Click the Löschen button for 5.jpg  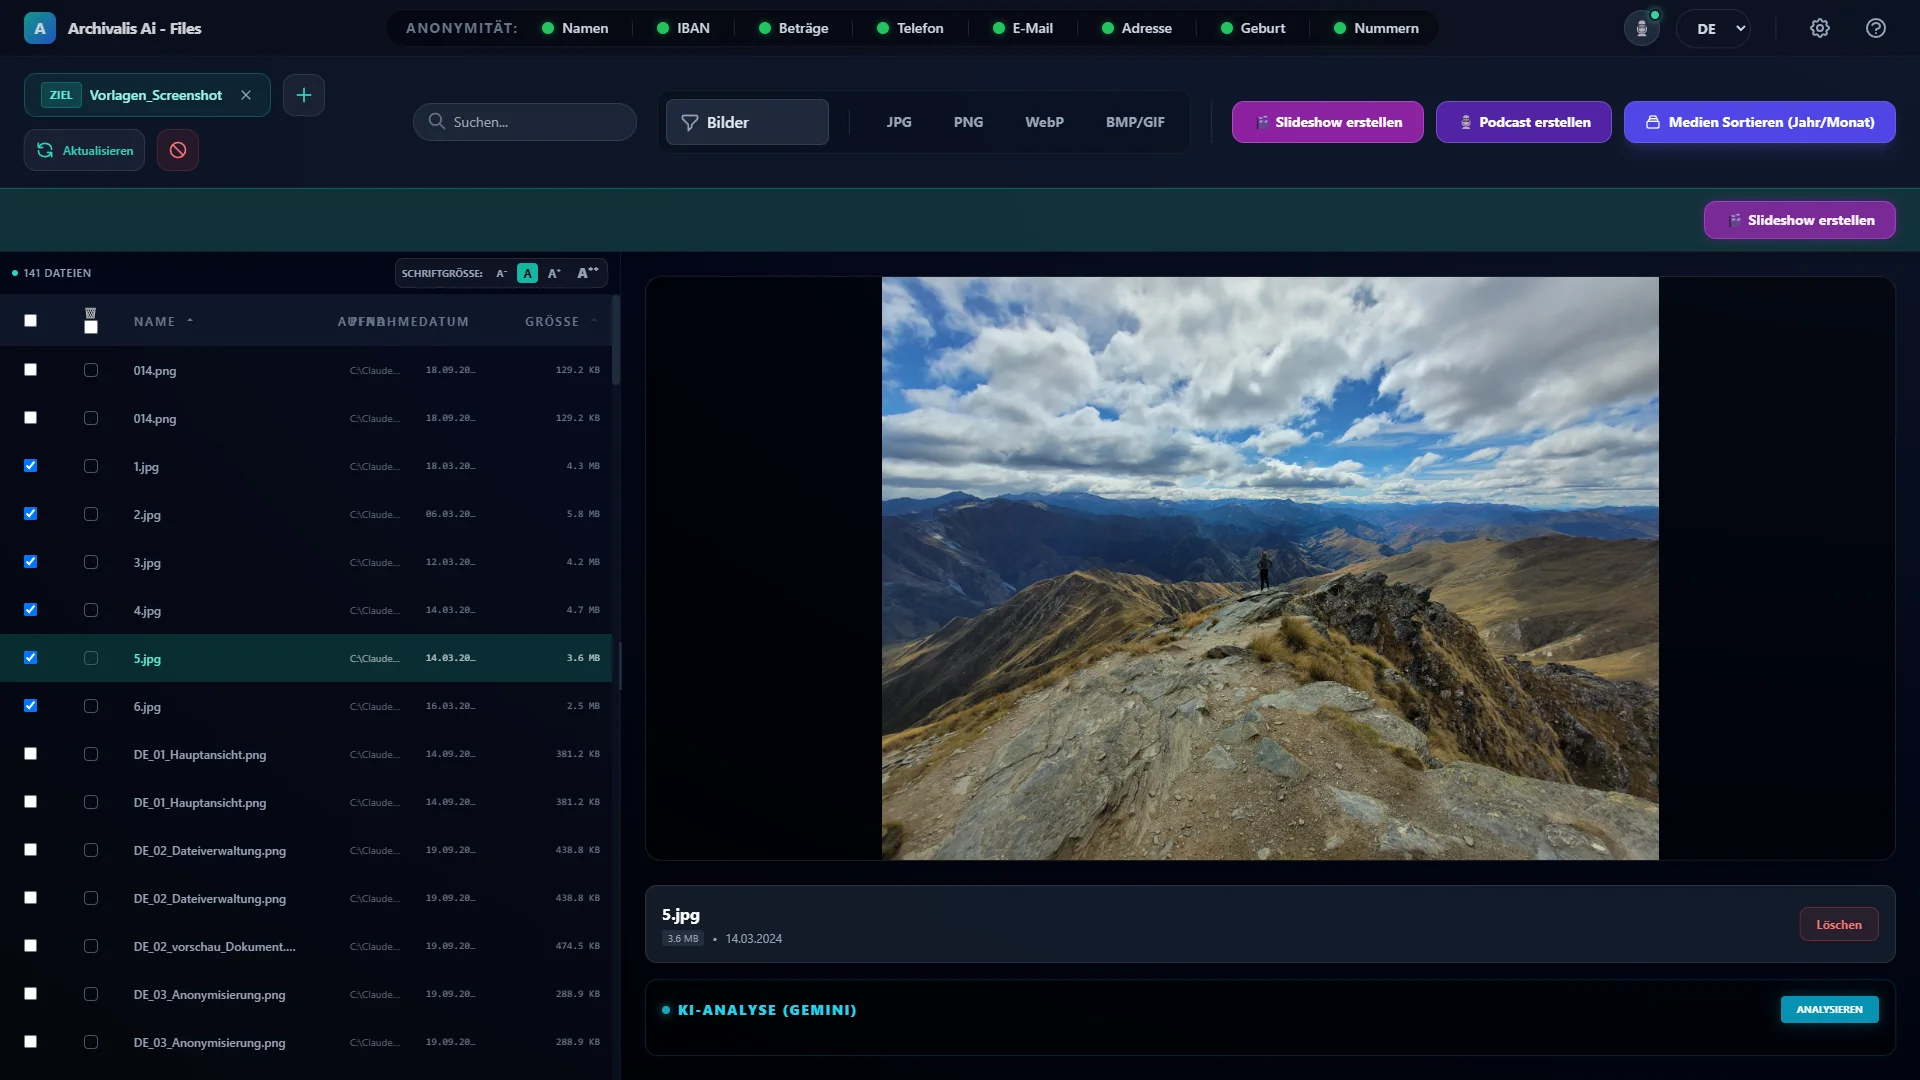[x=1838, y=925]
